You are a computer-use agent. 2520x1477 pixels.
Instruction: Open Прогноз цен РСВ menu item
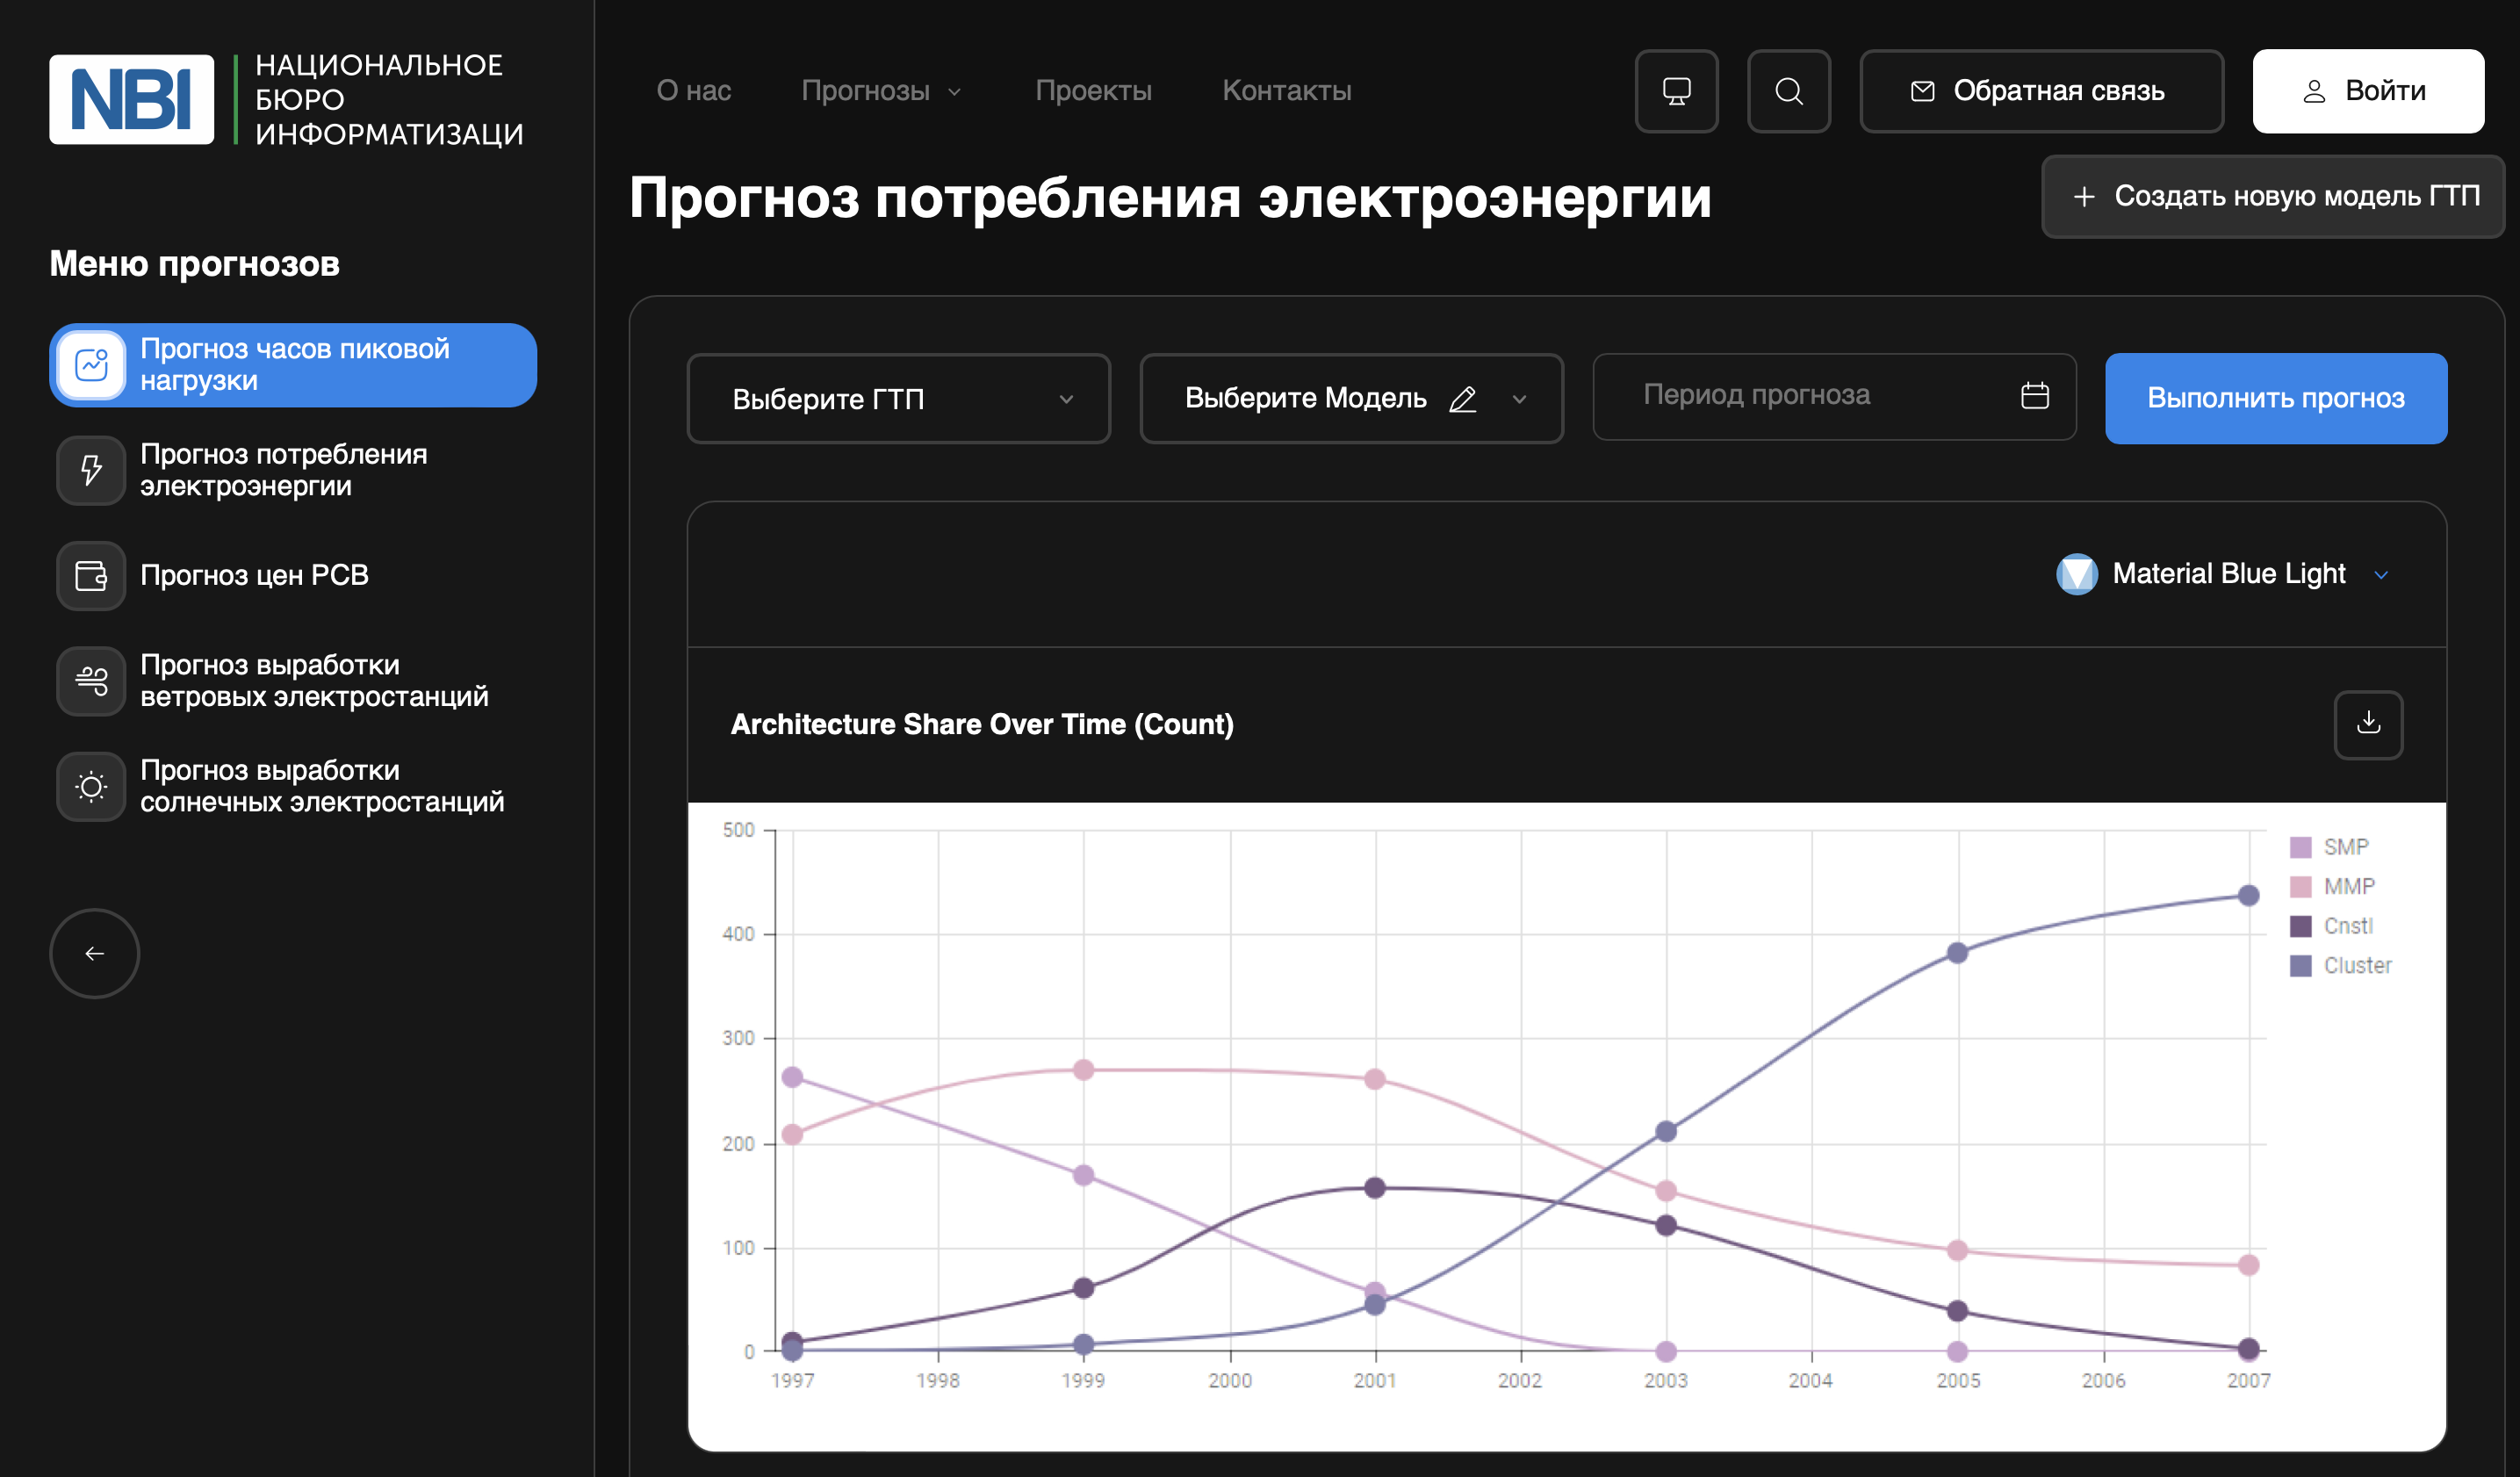(x=254, y=575)
